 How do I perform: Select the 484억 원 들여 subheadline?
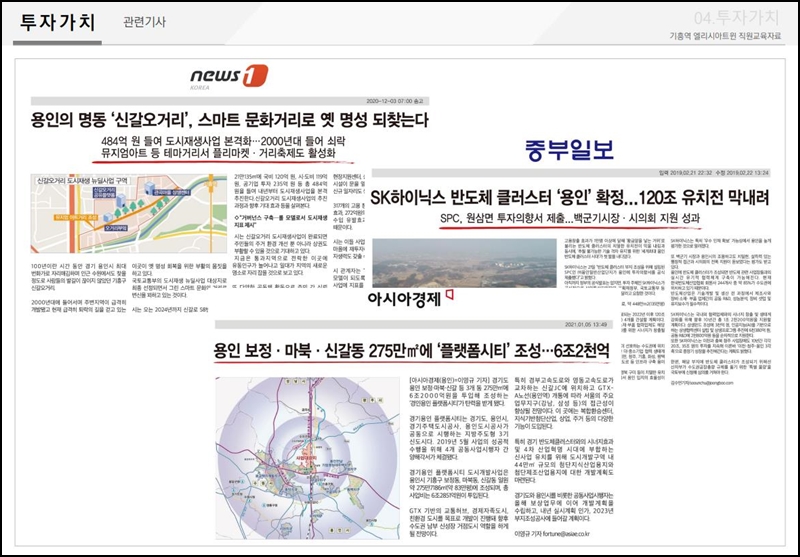click(x=223, y=141)
